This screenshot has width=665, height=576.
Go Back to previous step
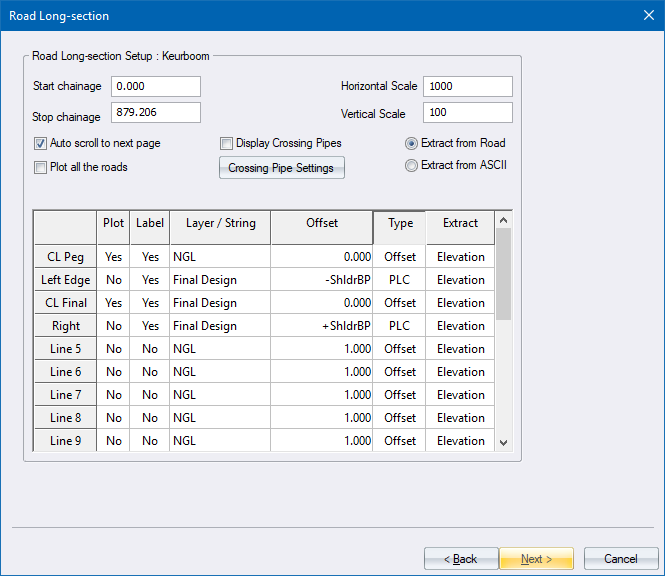461,559
